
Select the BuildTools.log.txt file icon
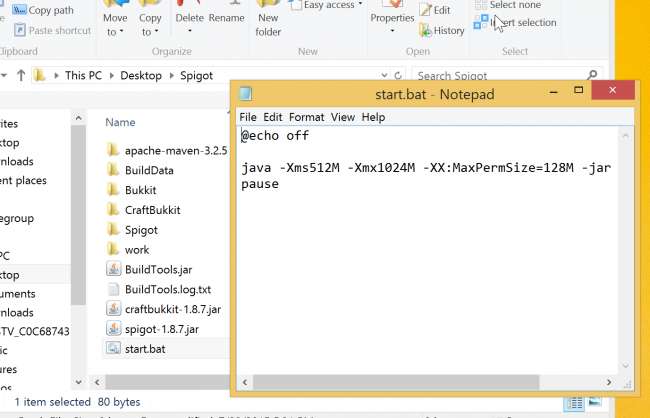113,289
